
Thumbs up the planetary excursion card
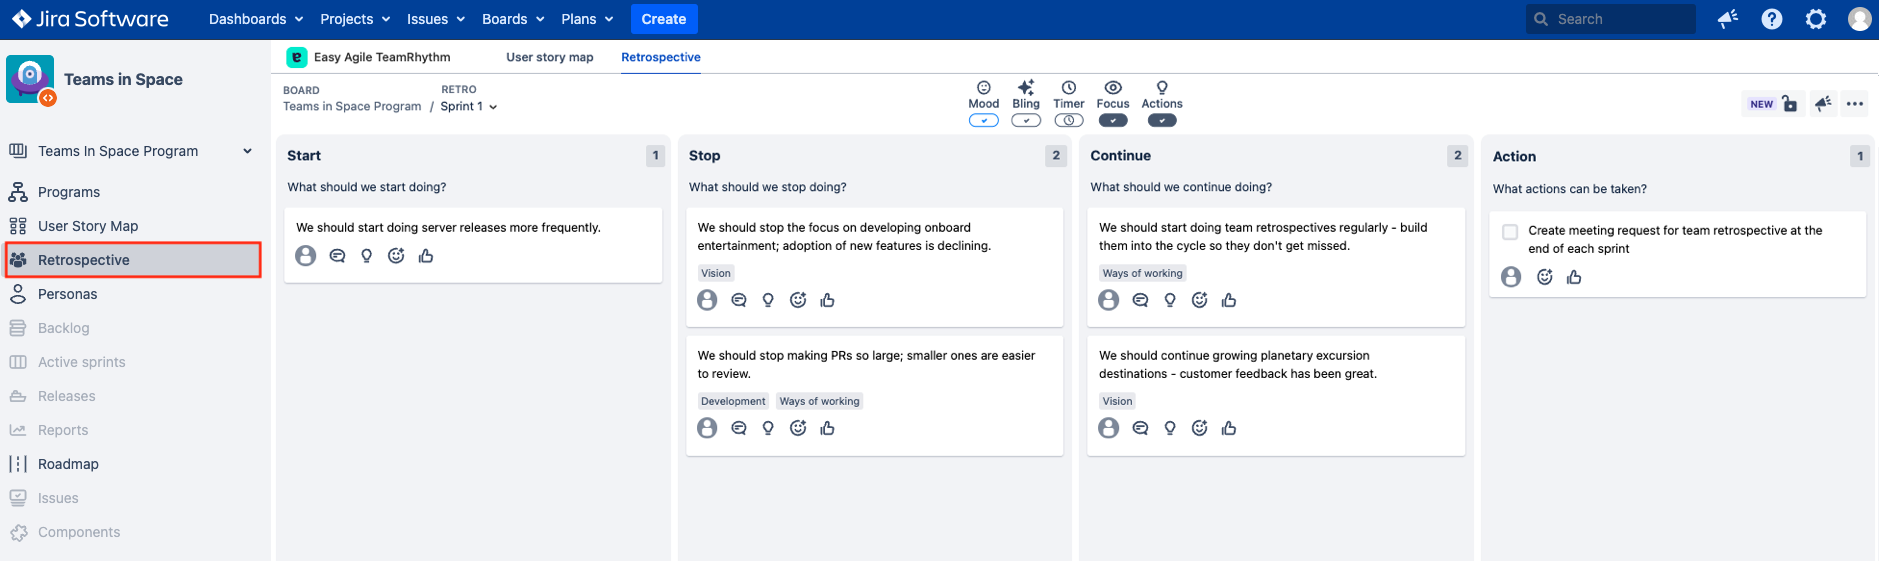click(1229, 428)
